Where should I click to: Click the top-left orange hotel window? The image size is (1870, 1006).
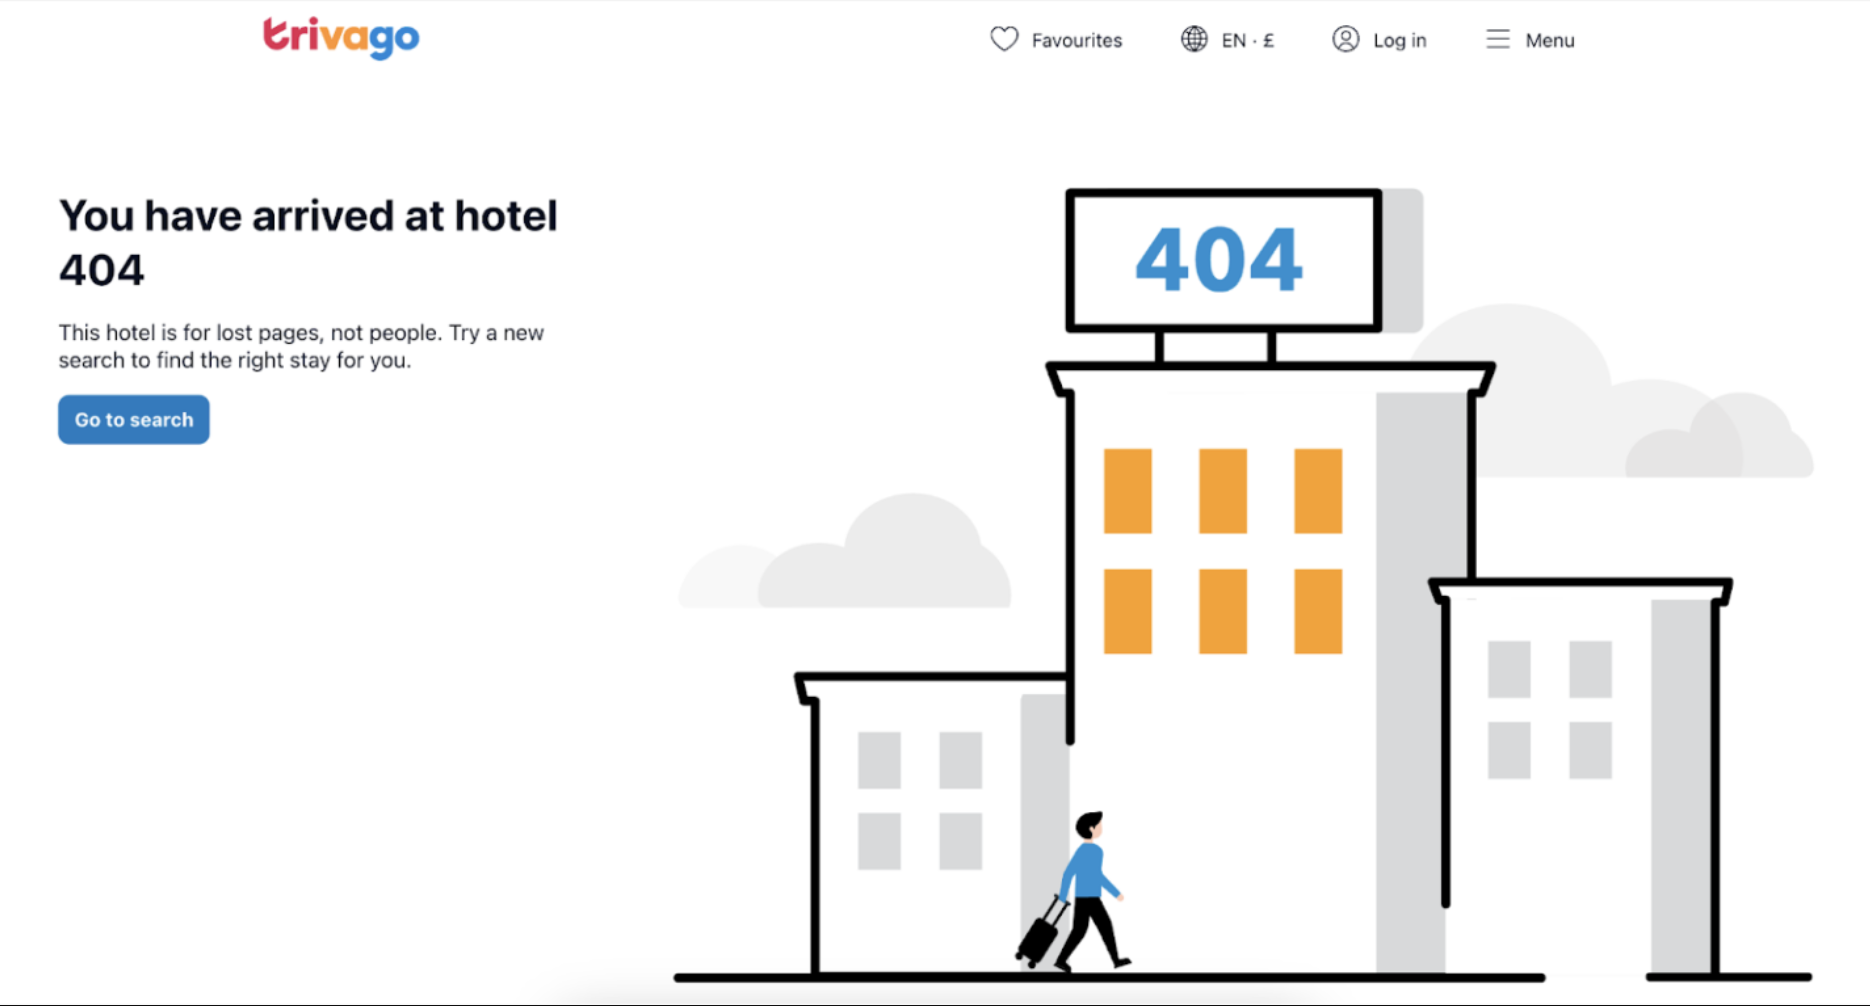(1127, 491)
